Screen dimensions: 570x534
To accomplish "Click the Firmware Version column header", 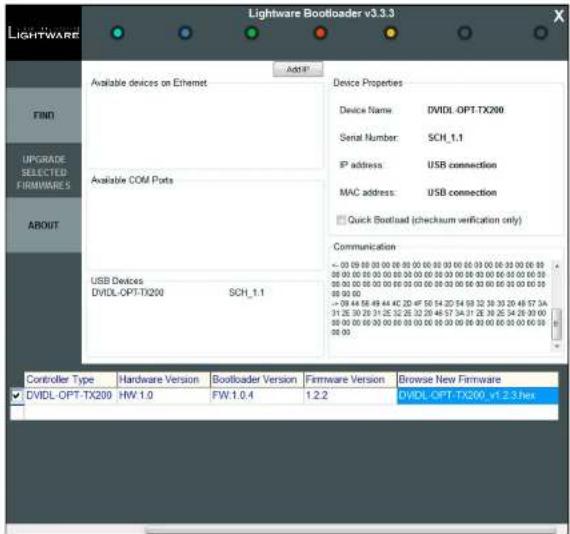I will point(350,380).
